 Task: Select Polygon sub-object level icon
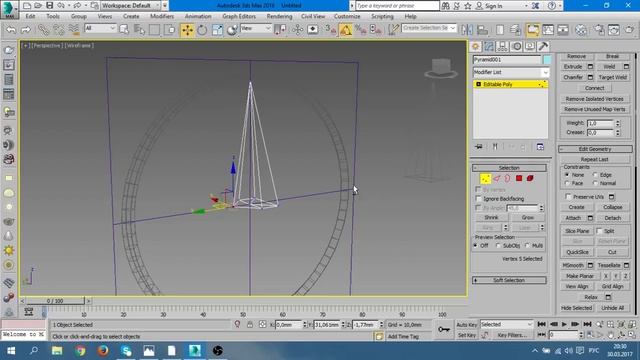pos(519,178)
